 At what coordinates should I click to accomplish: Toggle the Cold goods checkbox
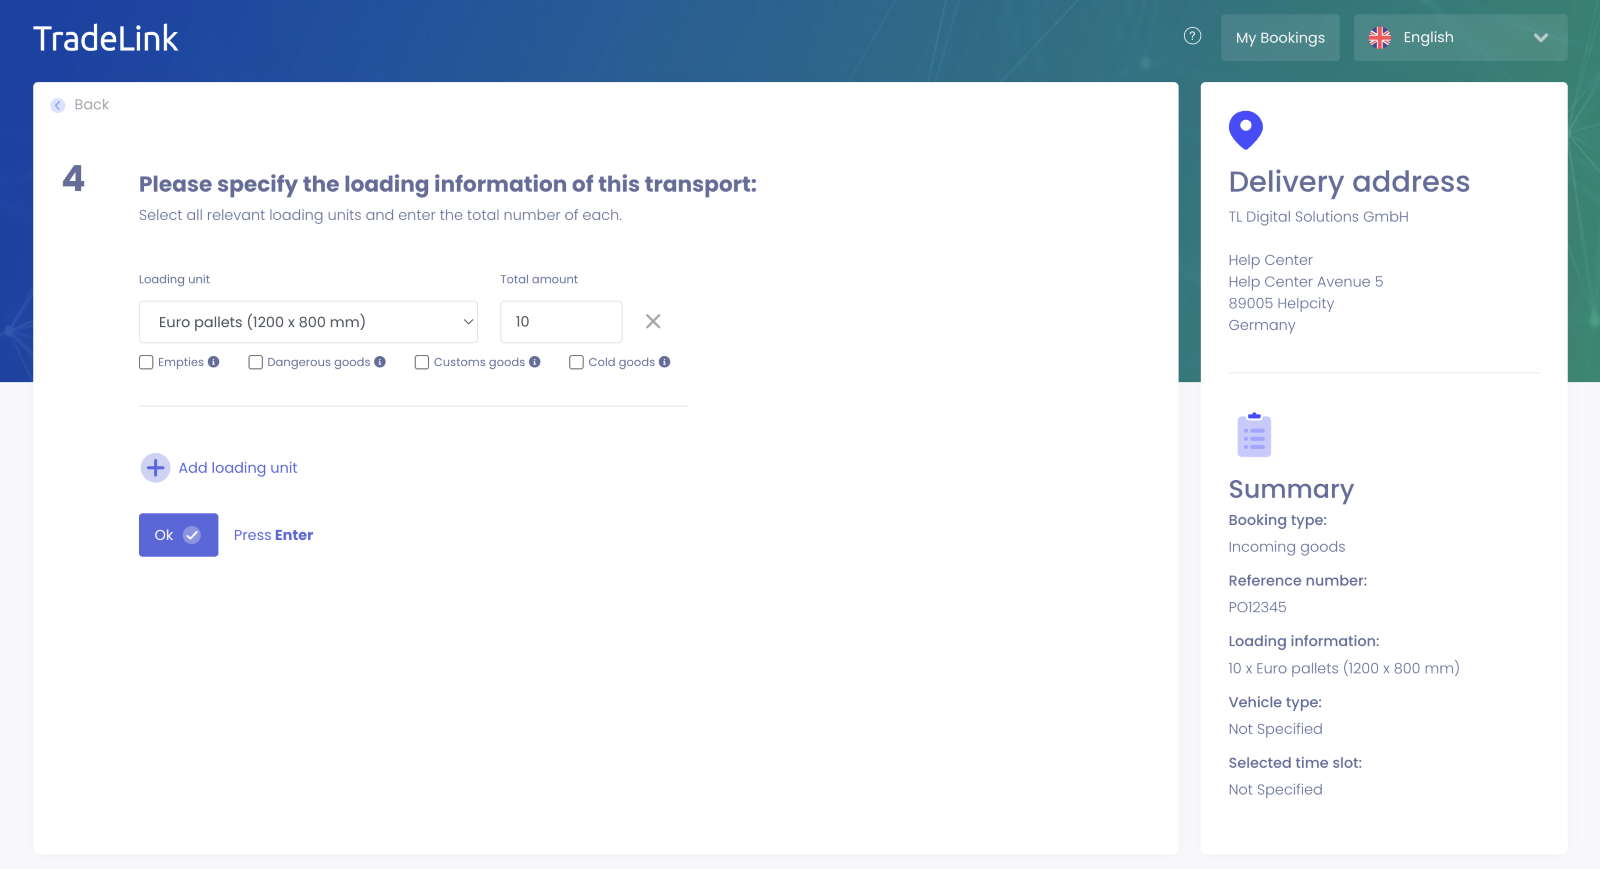[x=576, y=362]
